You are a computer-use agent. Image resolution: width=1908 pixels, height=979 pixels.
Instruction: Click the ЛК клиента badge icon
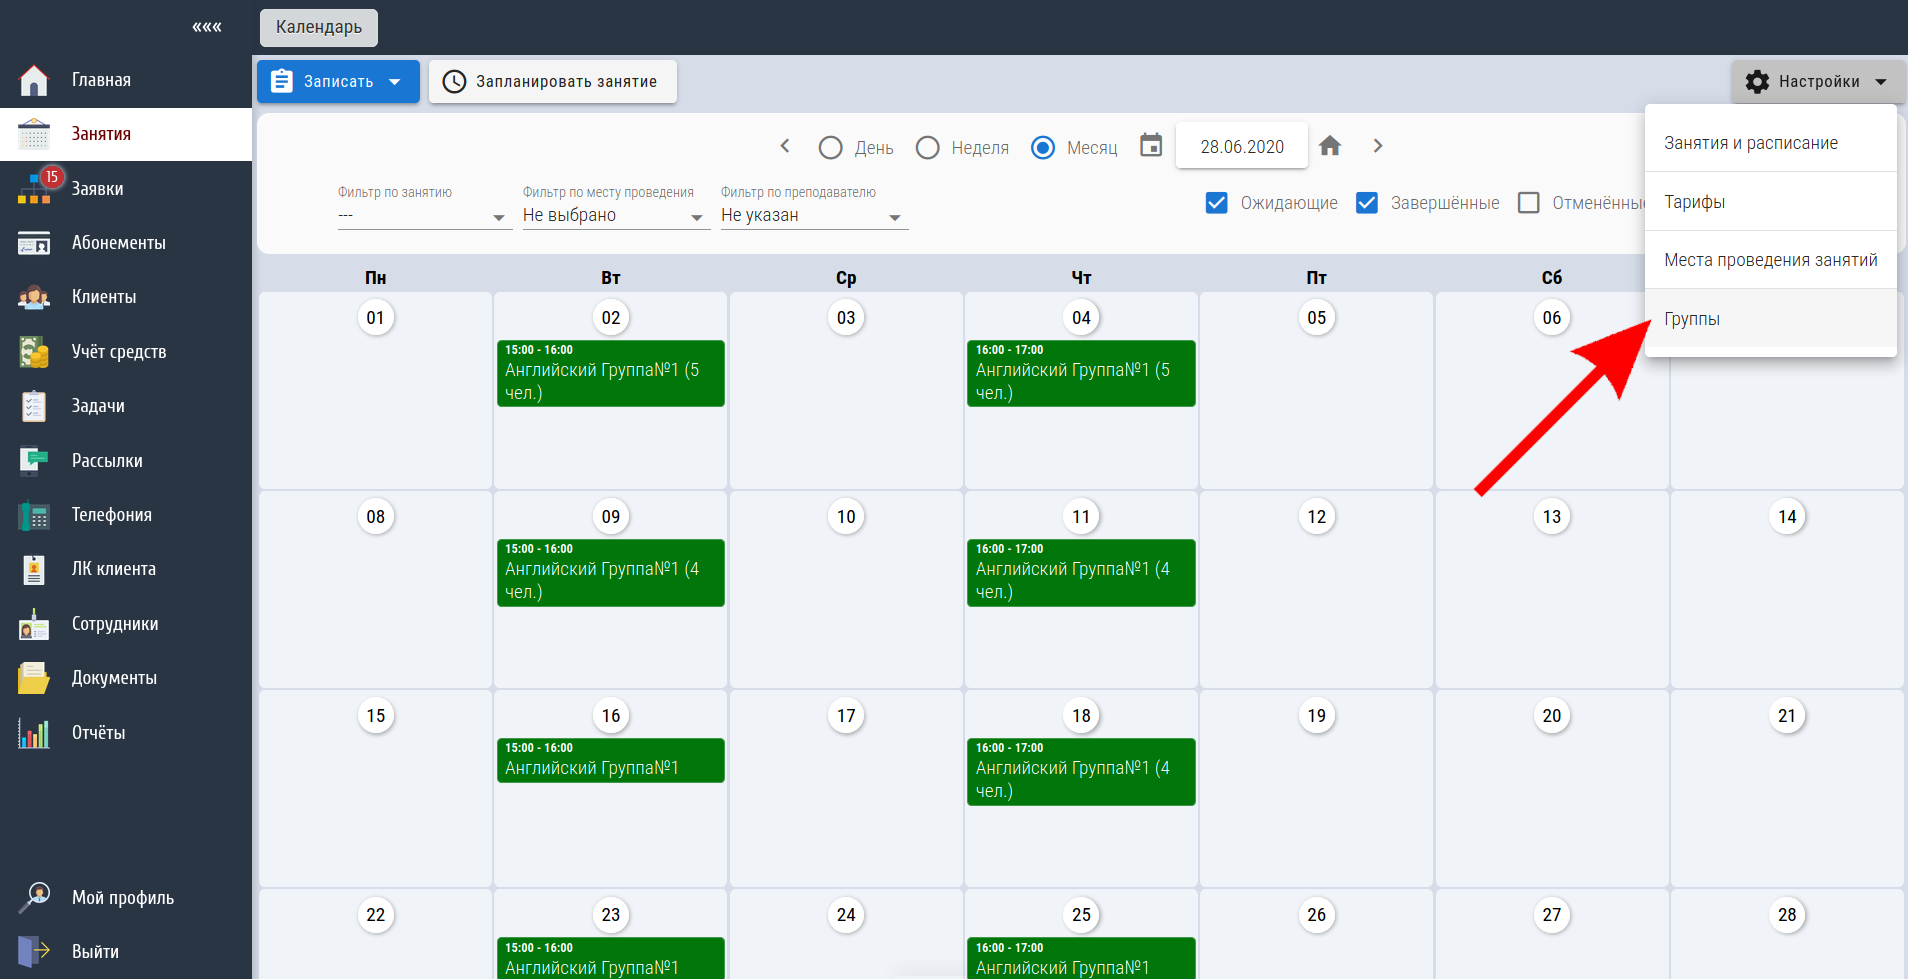[x=34, y=569]
